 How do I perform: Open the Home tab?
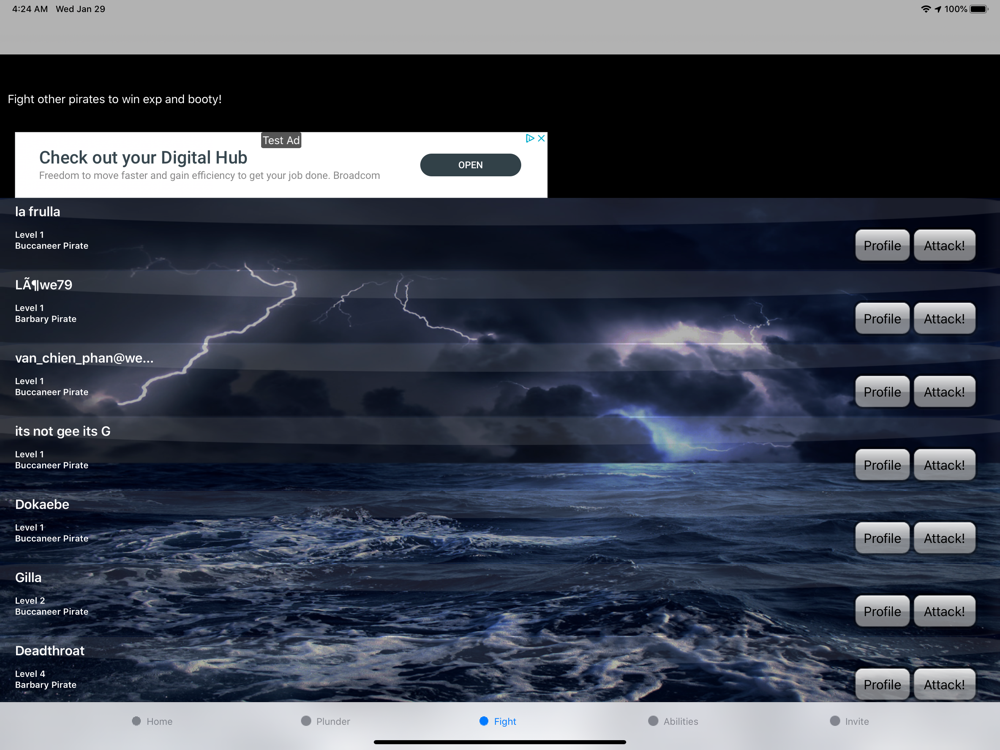pos(152,721)
